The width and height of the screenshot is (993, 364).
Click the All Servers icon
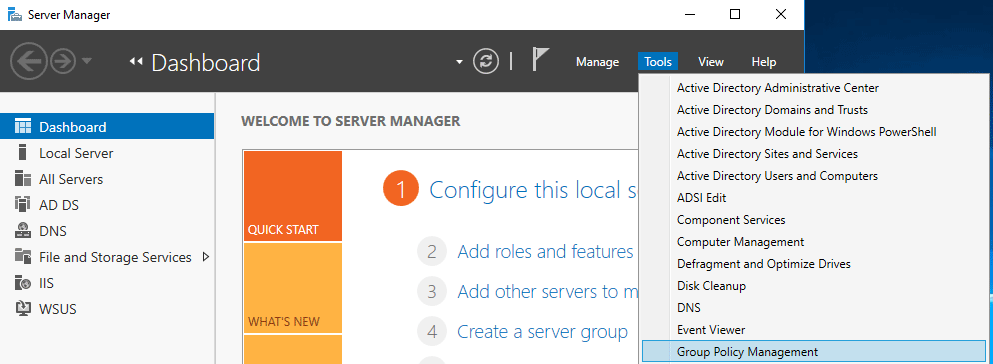(23, 179)
